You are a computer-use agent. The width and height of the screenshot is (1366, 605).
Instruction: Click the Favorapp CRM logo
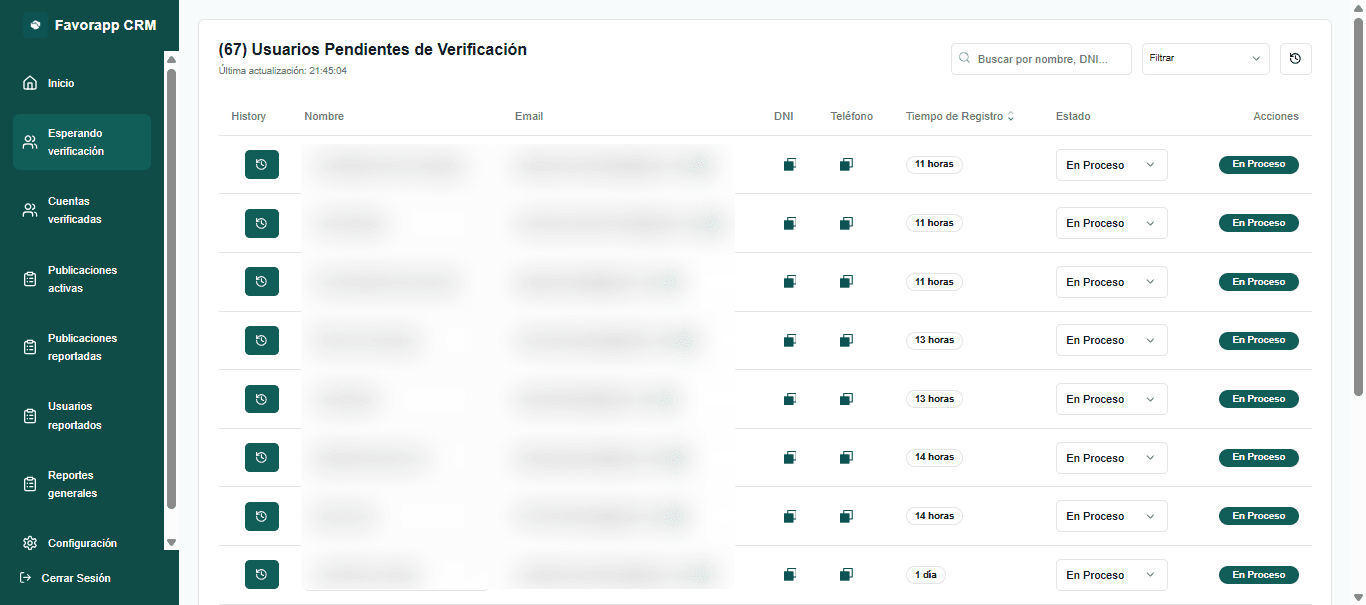[90, 24]
